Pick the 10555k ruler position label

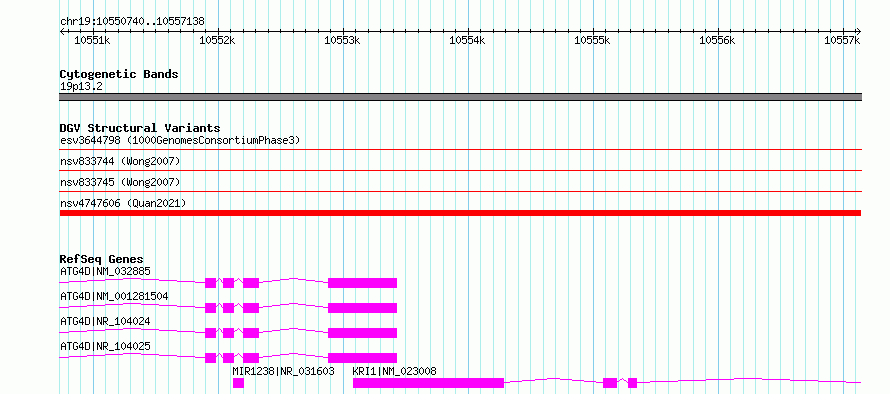tap(593, 40)
